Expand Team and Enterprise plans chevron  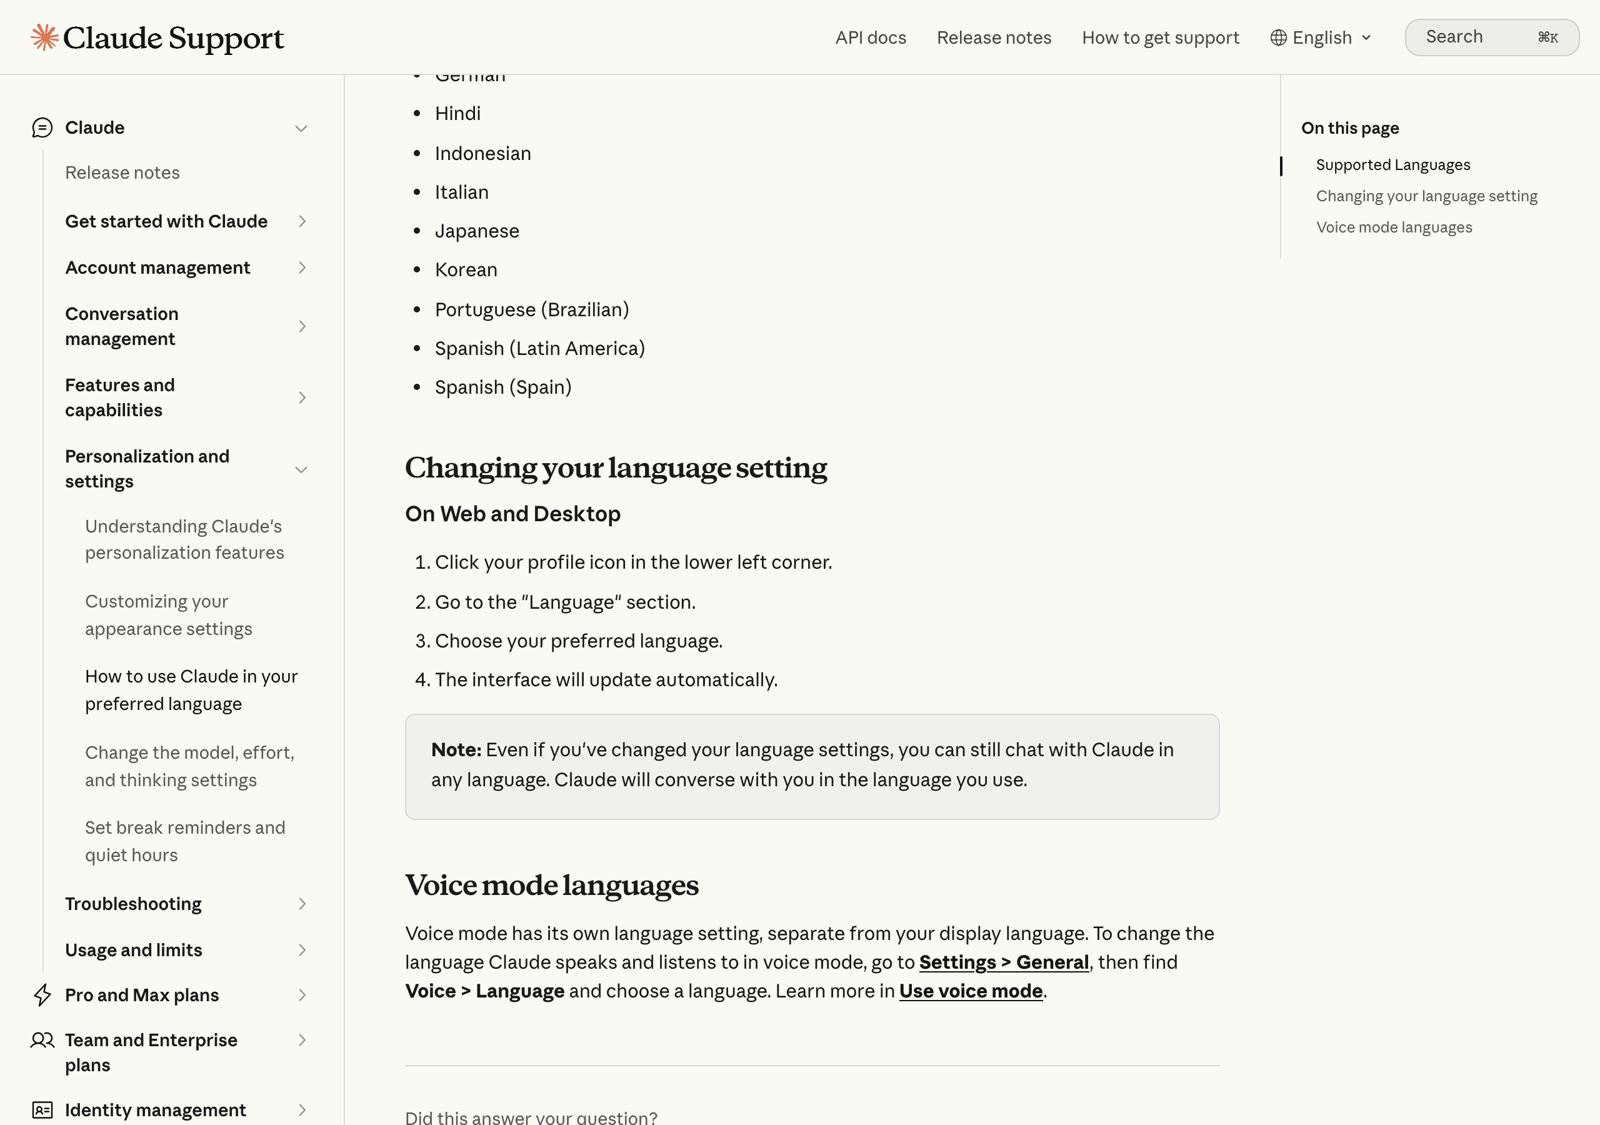(x=301, y=1040)
